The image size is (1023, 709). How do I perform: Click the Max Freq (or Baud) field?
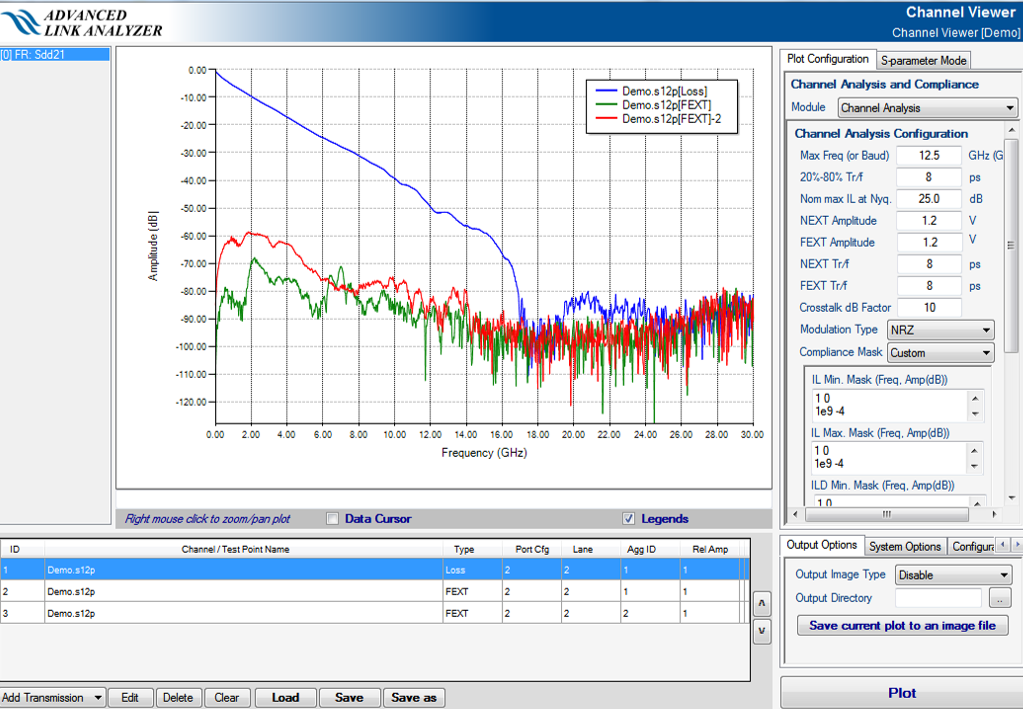click(x=928, y=155)
